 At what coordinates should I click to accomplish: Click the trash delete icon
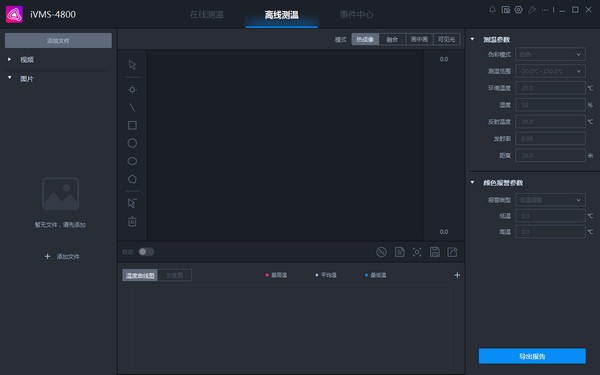(132, 221)
